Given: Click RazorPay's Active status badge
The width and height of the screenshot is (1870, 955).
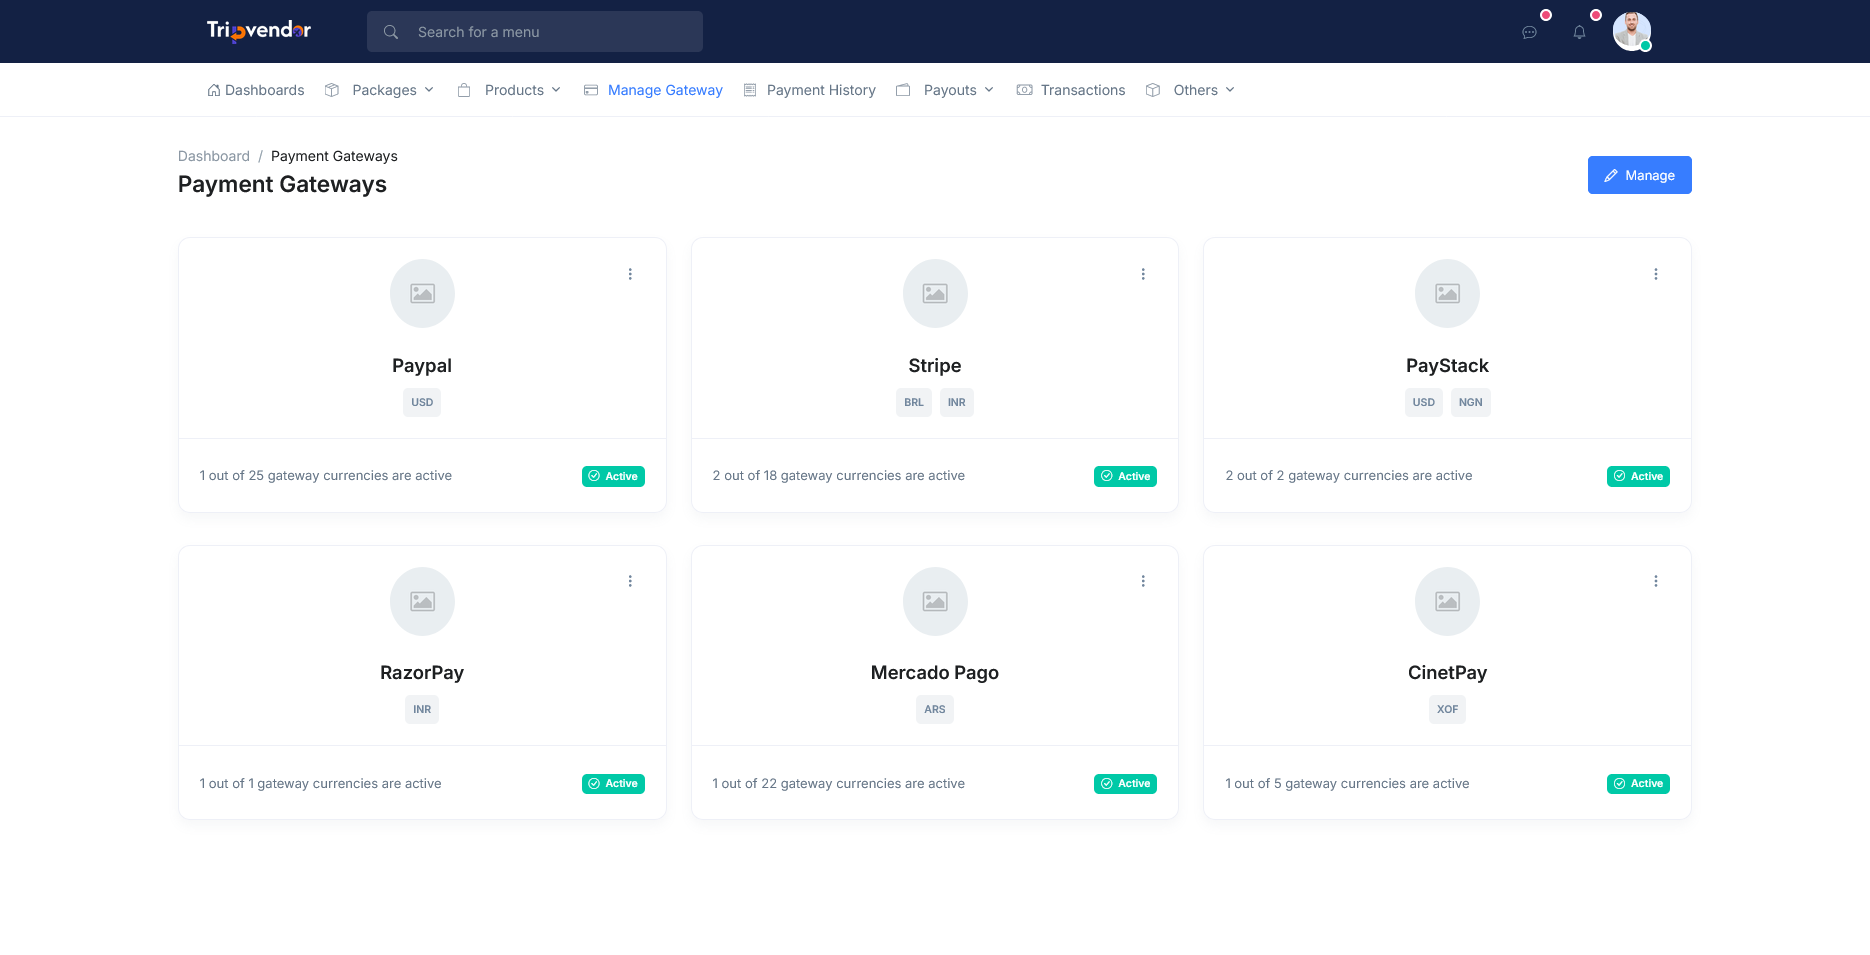Looking at the screenshot, I should click(x=613, y=784).
